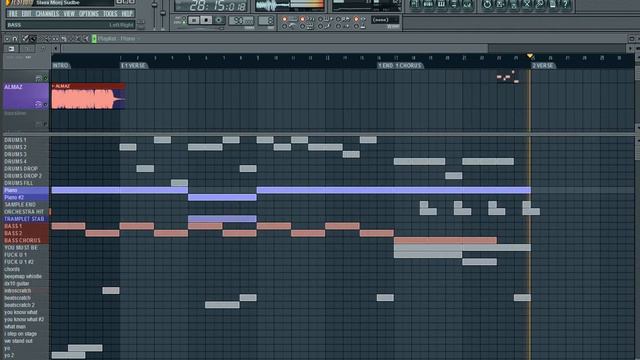Screen dimensions: 640x360
Task: Click the BASS CHORUS pattern block
Action: 445,240
